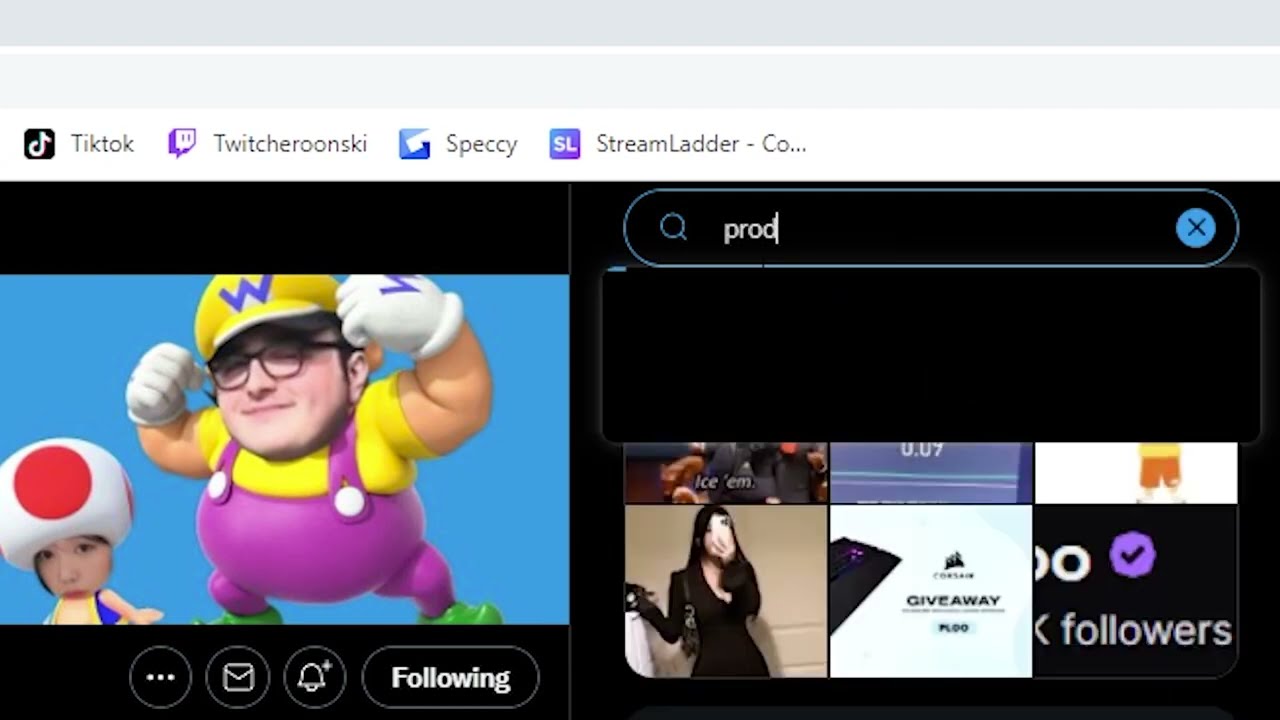
Task: Clear the search field text
Action: coord(1196,228)
